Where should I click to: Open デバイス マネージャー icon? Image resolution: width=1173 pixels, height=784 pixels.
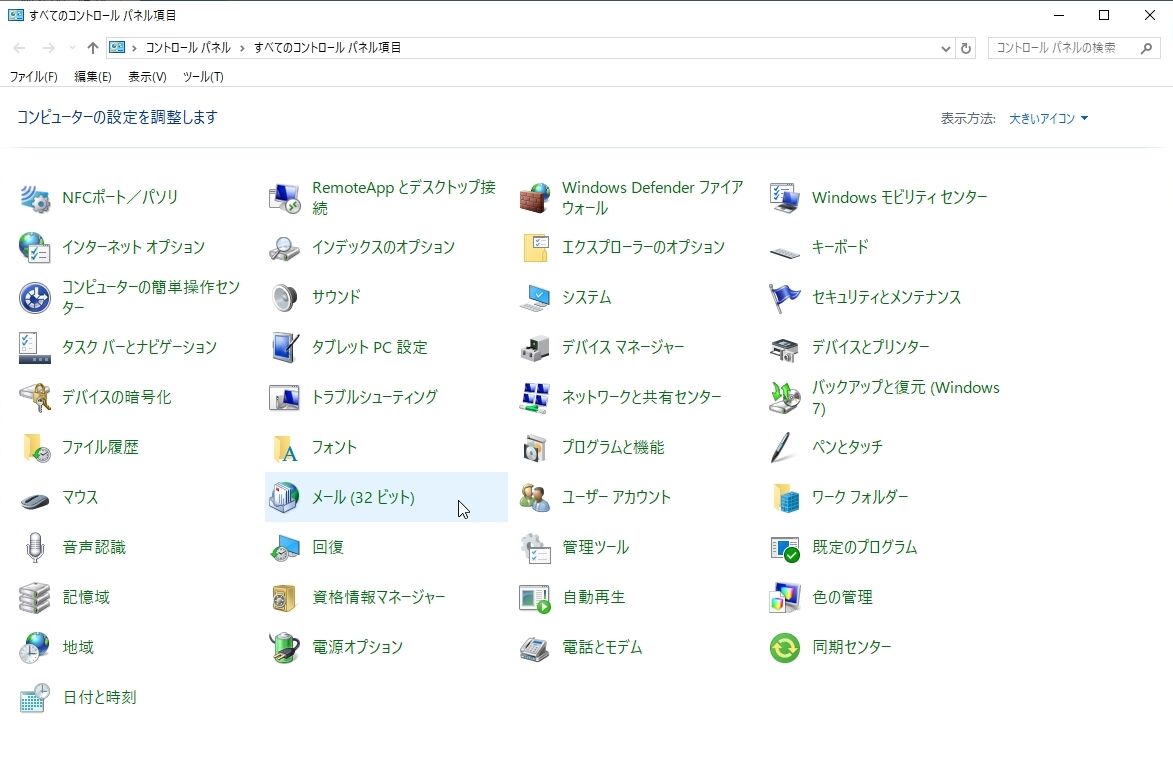534,348
